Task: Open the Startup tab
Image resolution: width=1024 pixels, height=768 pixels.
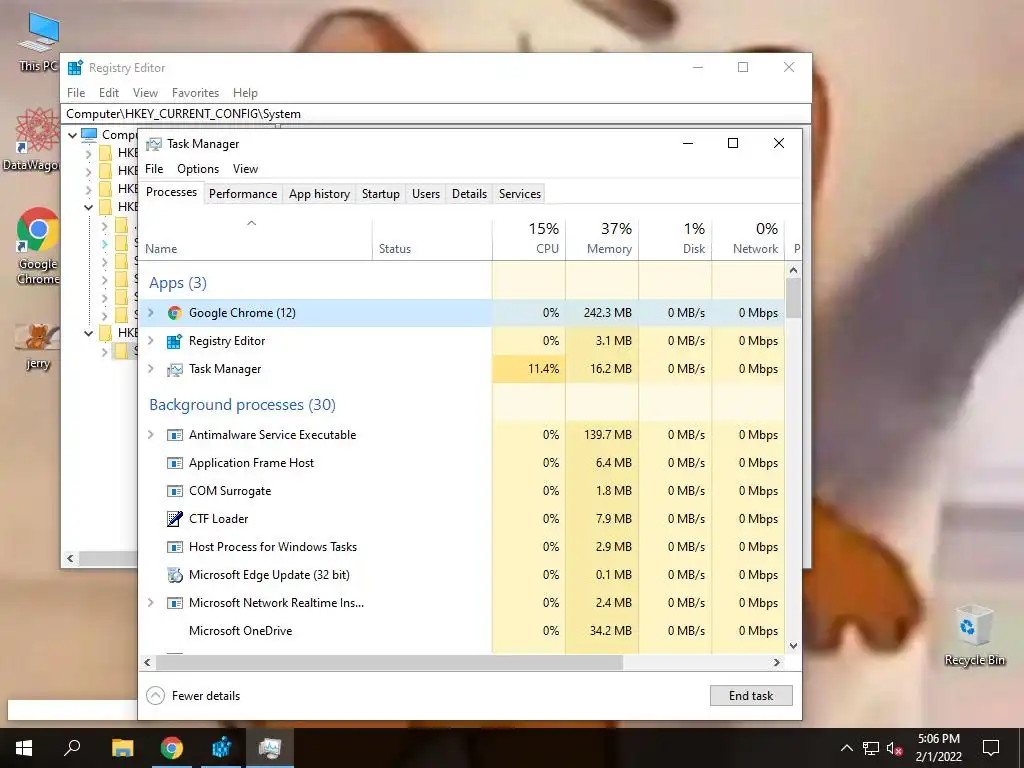Action: 381,194
